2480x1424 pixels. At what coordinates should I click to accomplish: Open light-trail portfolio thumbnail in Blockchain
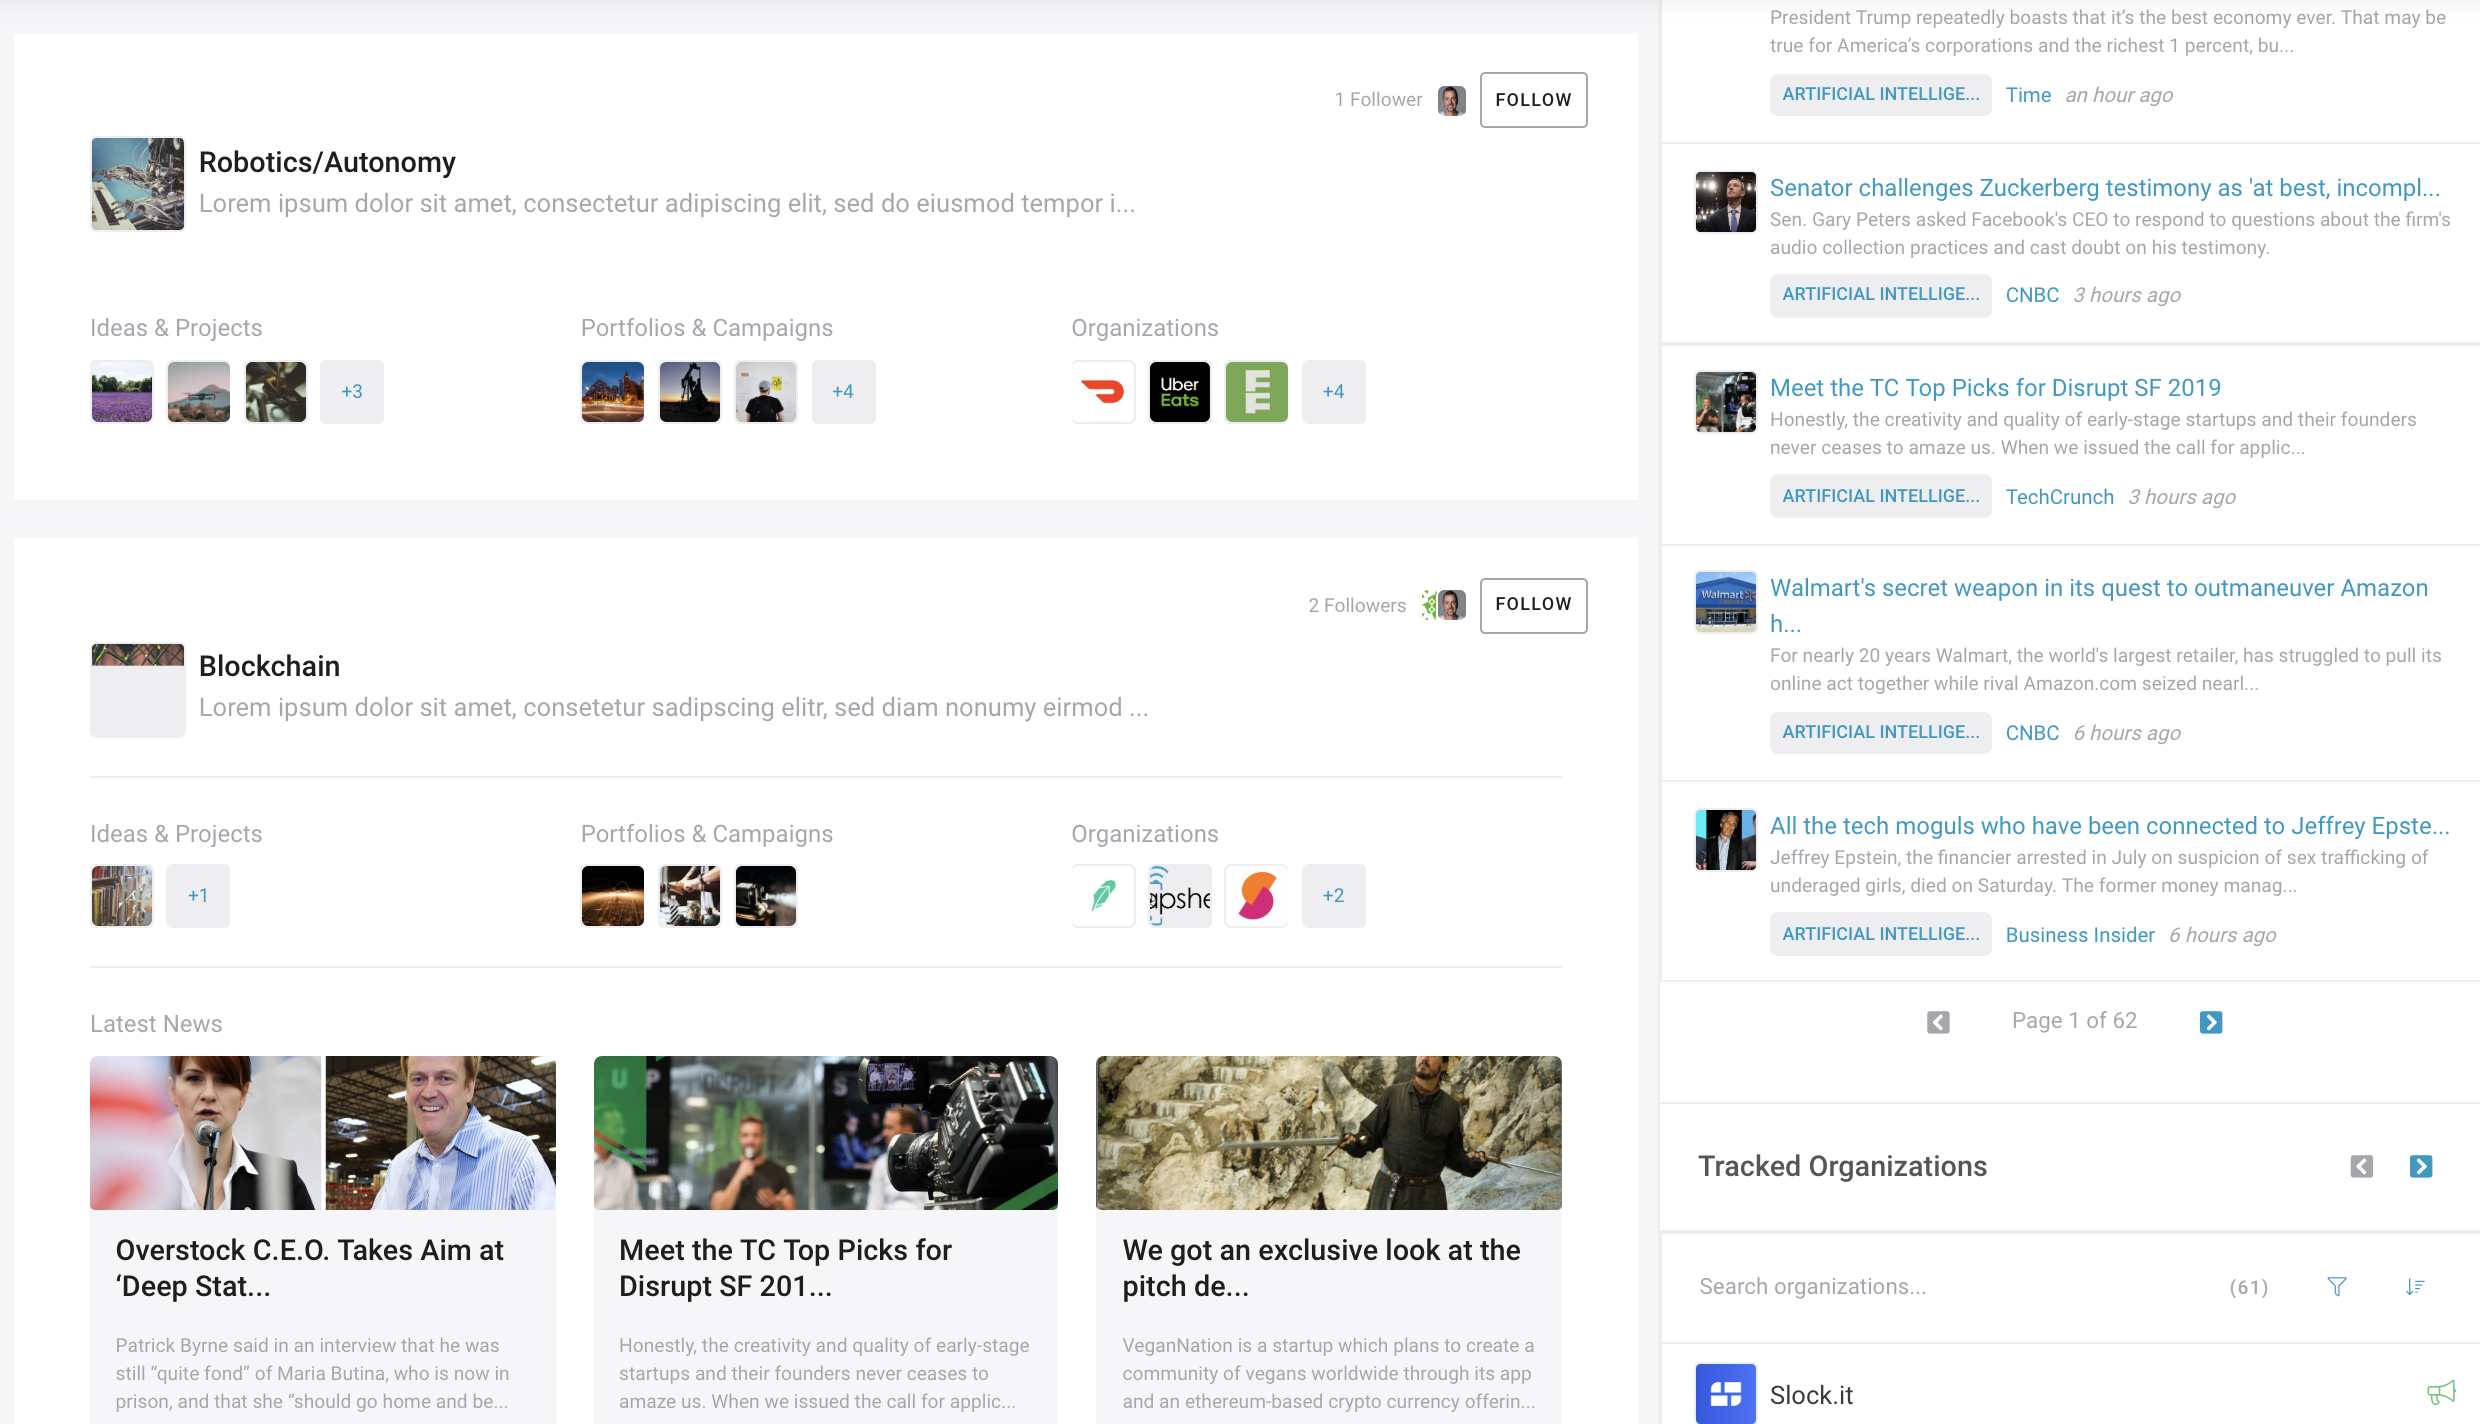point(613,896)
